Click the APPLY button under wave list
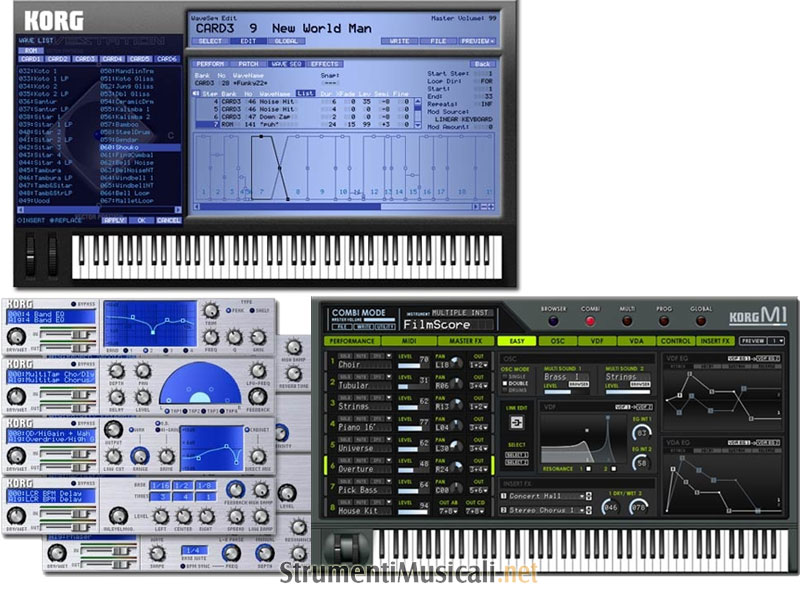This screenshot has width=800, height=600. point(114,220)
